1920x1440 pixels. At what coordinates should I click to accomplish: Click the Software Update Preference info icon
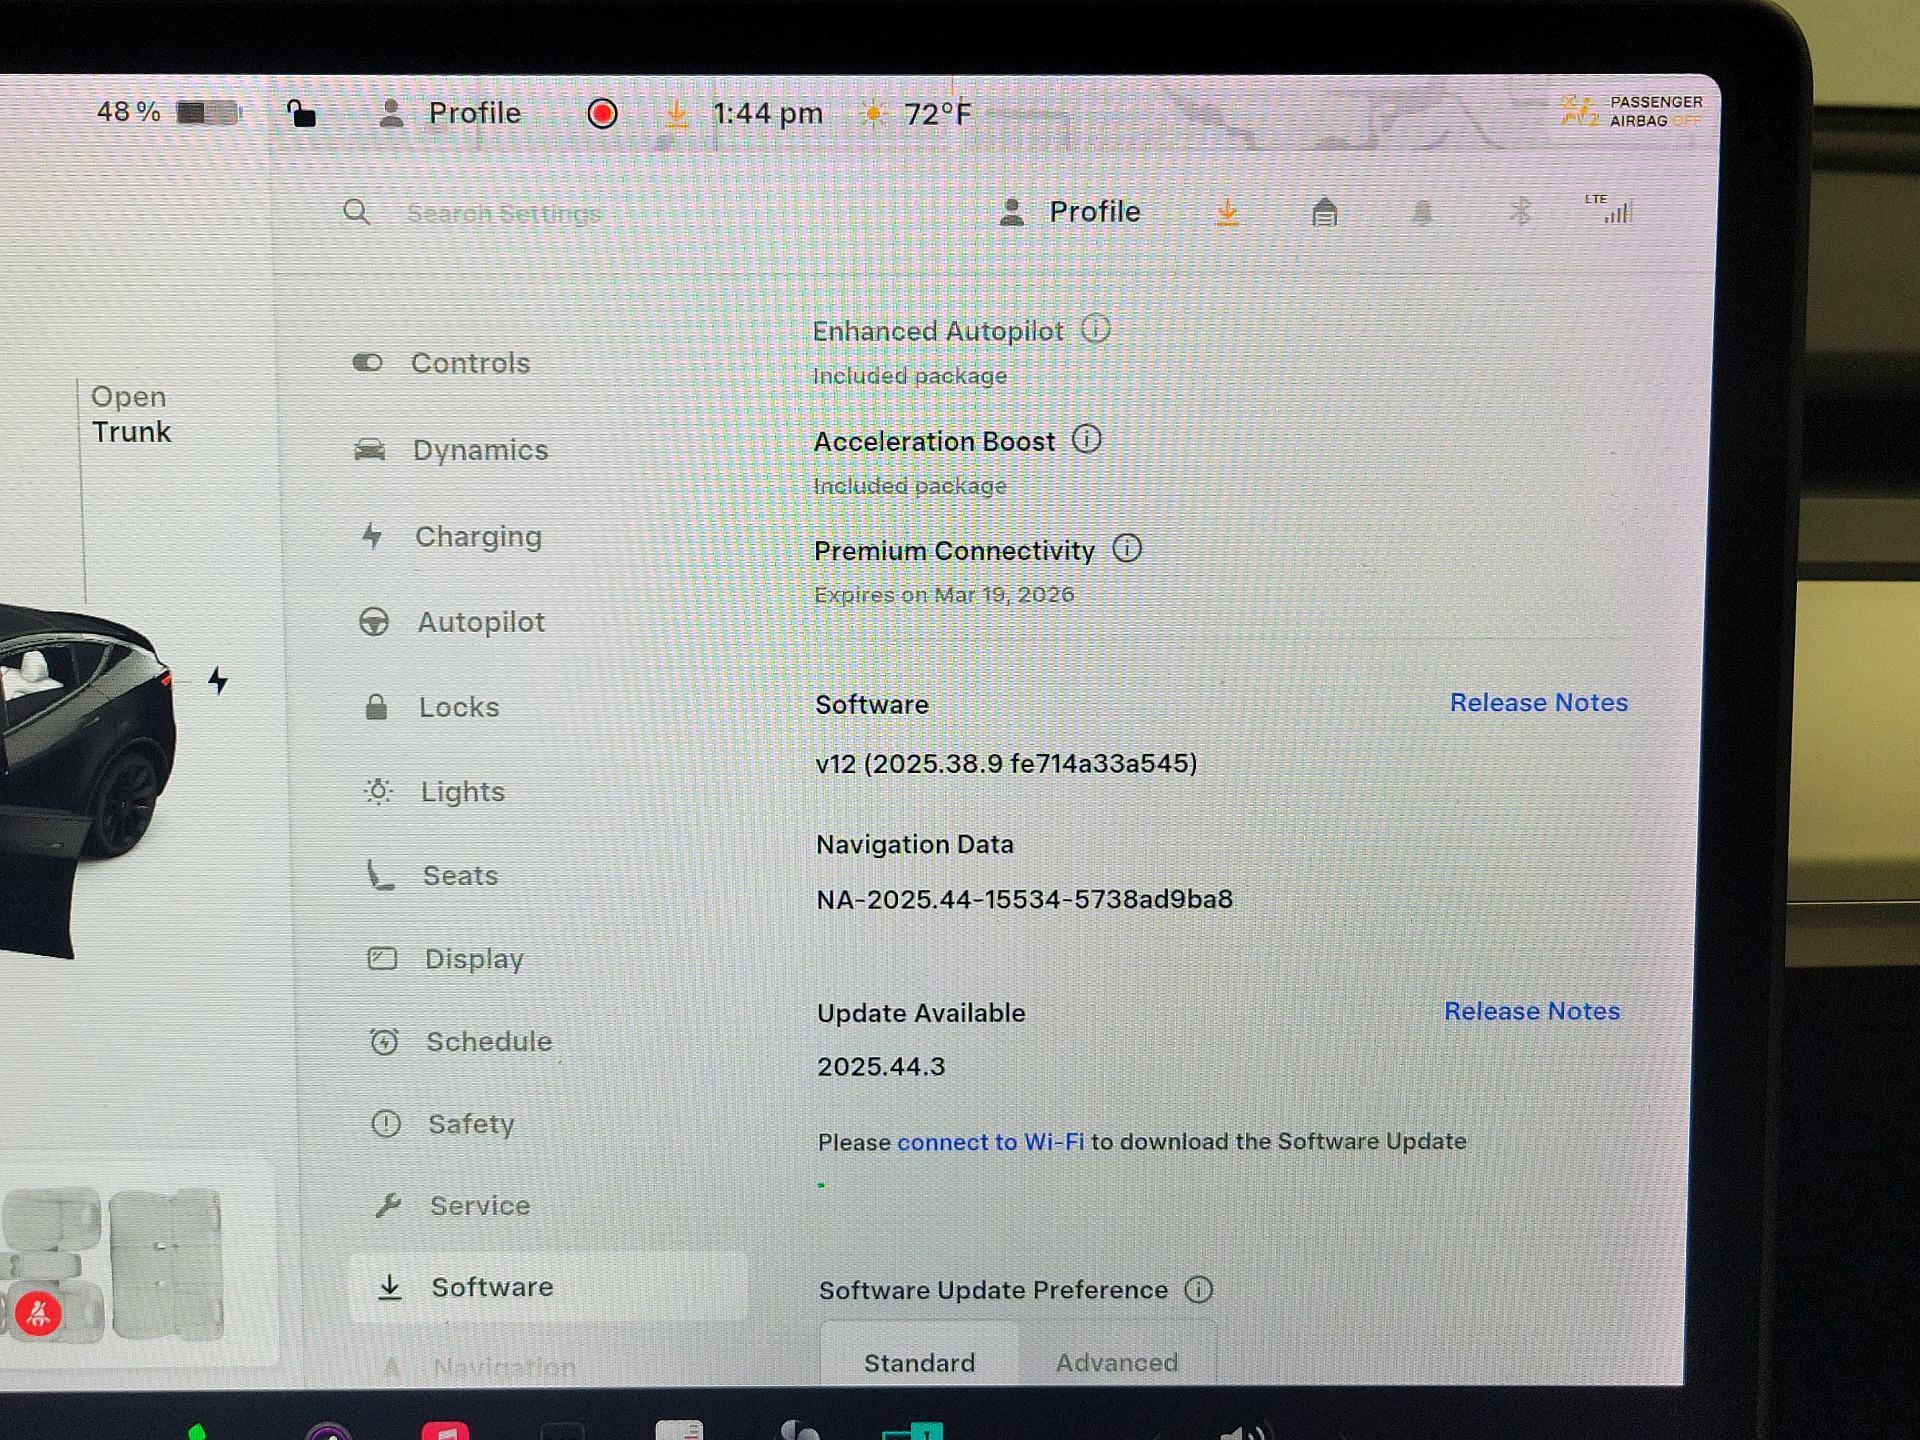(1198, 1289)
